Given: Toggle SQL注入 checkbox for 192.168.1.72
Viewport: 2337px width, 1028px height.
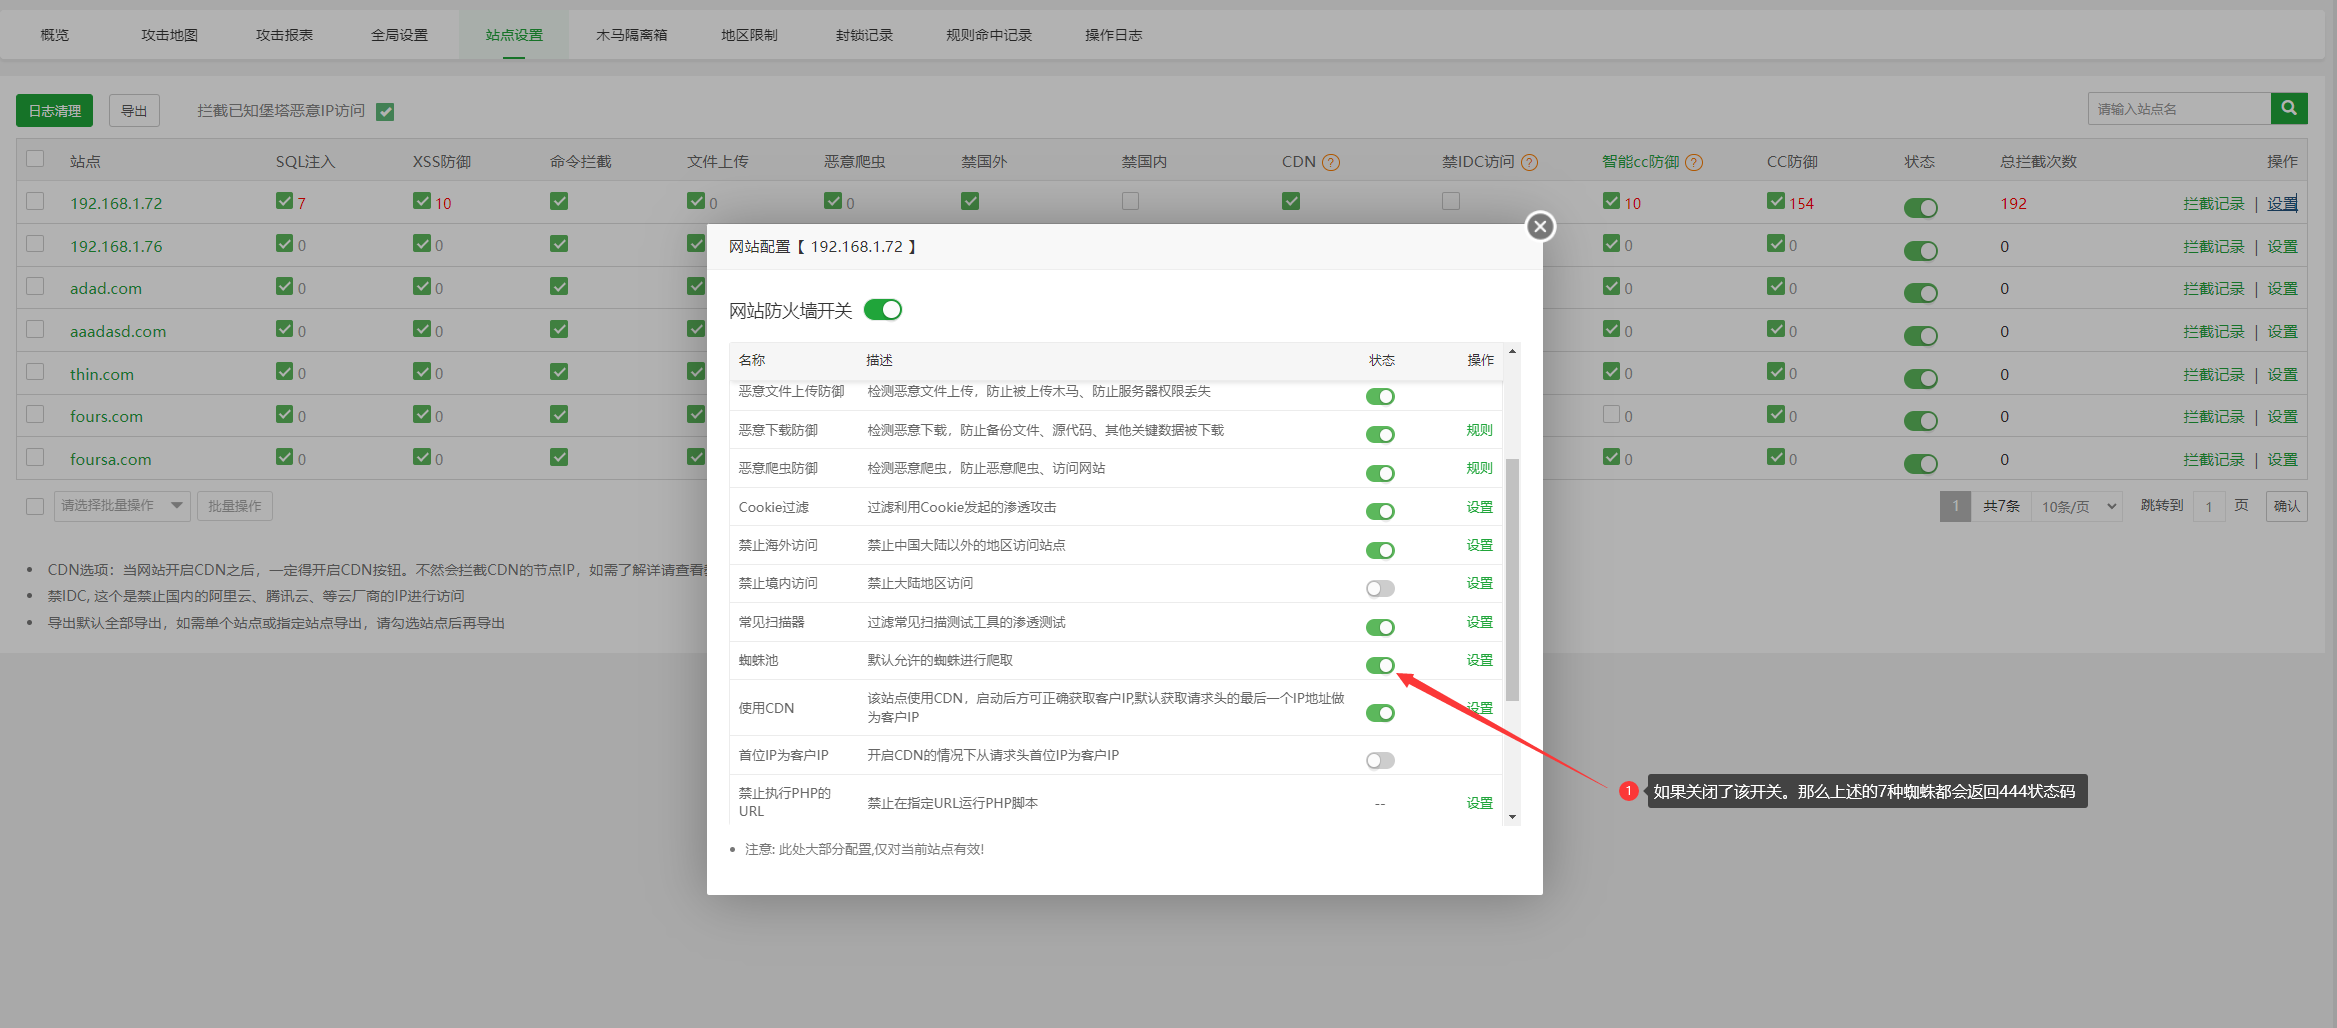Looking at the screenshot, I should tap(284, 201).
